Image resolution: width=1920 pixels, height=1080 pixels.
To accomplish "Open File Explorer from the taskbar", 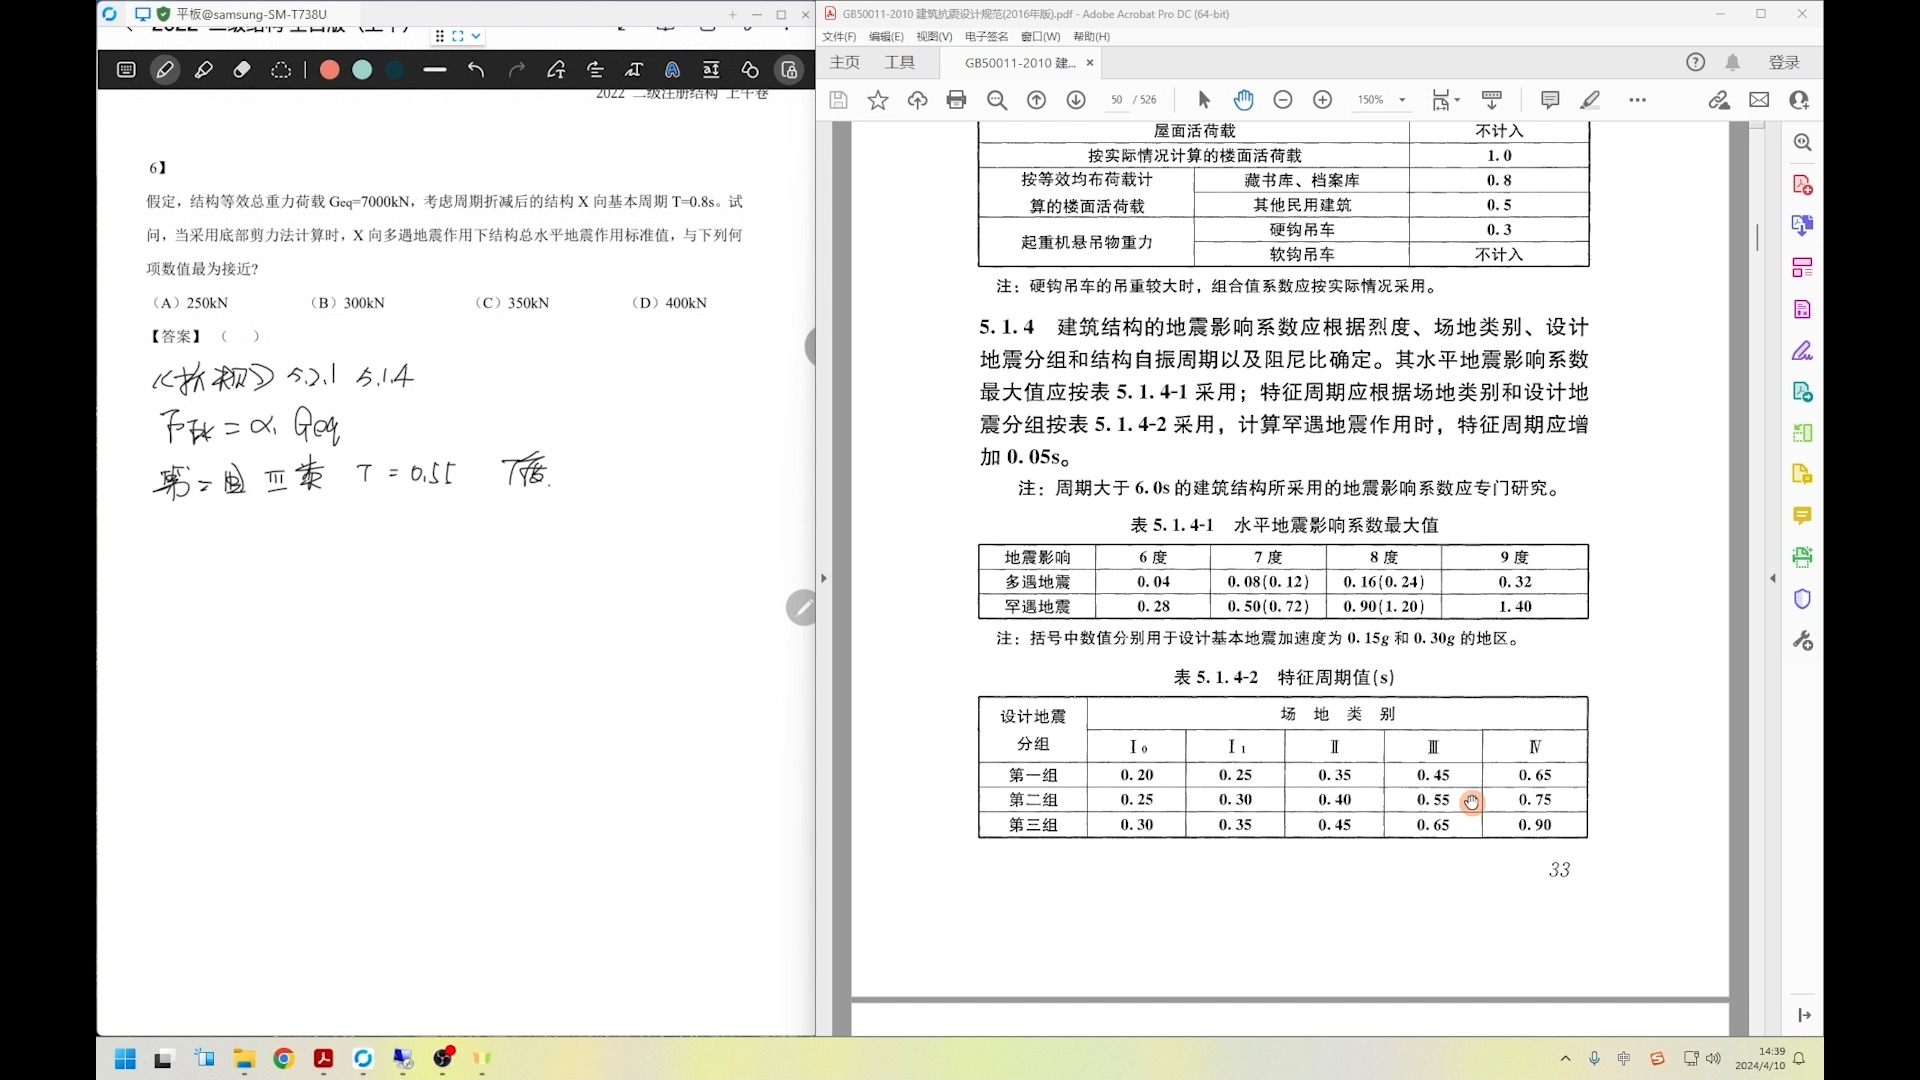I will 244,1059.
